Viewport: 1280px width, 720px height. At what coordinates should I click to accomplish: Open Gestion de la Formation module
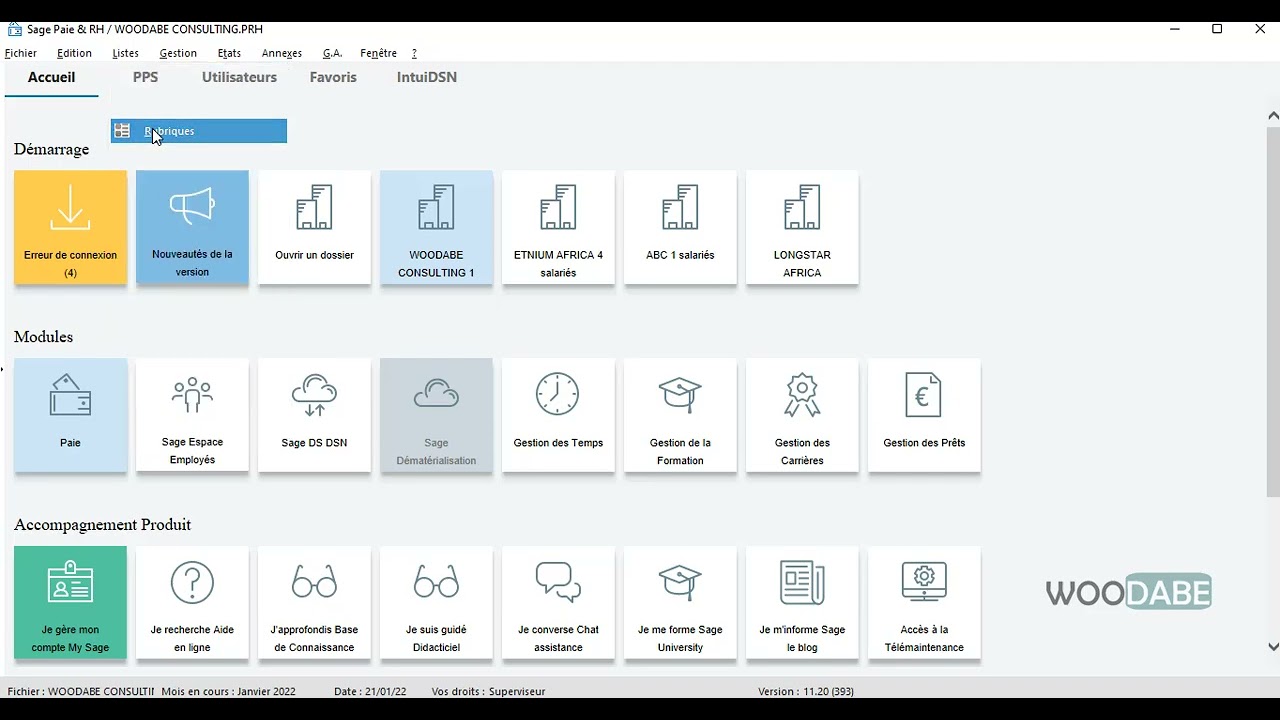click(x=680, y=416)
